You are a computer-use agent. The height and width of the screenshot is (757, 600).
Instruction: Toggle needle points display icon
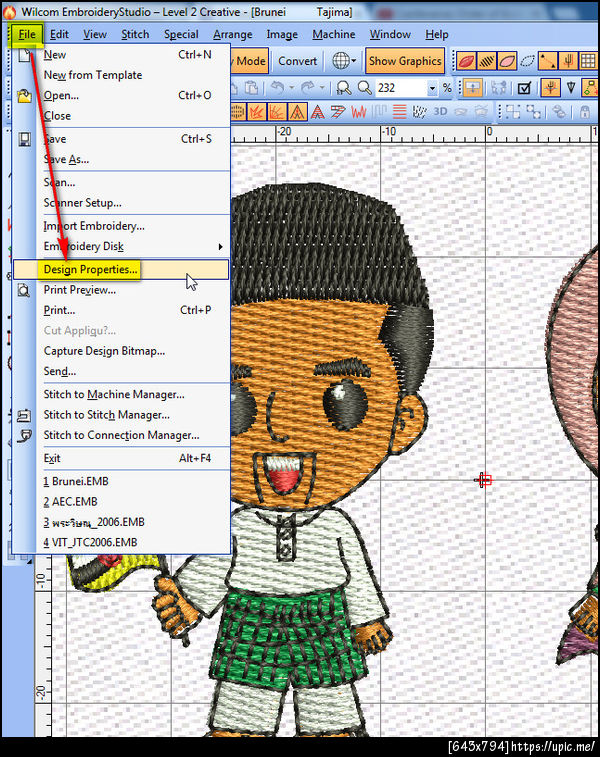[x=568, y=61]
